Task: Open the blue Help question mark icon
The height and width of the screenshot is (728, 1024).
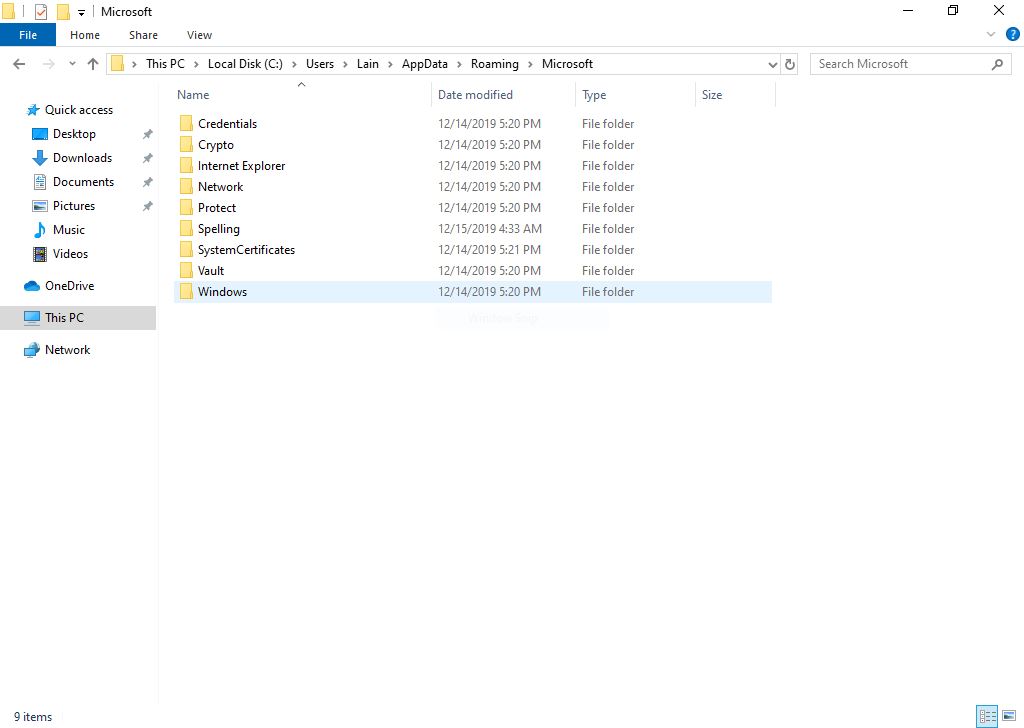Action: tap(1012, 35)
